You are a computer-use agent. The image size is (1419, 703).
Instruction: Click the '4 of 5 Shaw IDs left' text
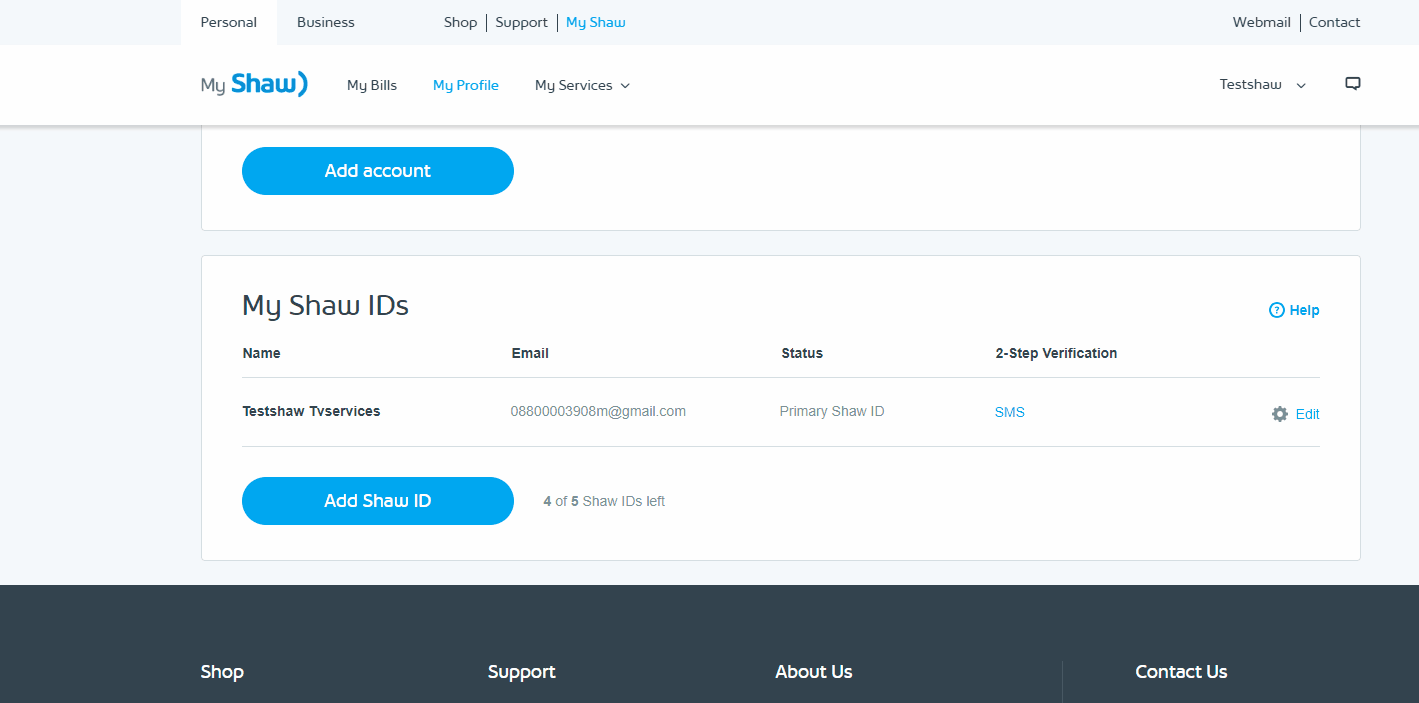(x=604, y=501)
